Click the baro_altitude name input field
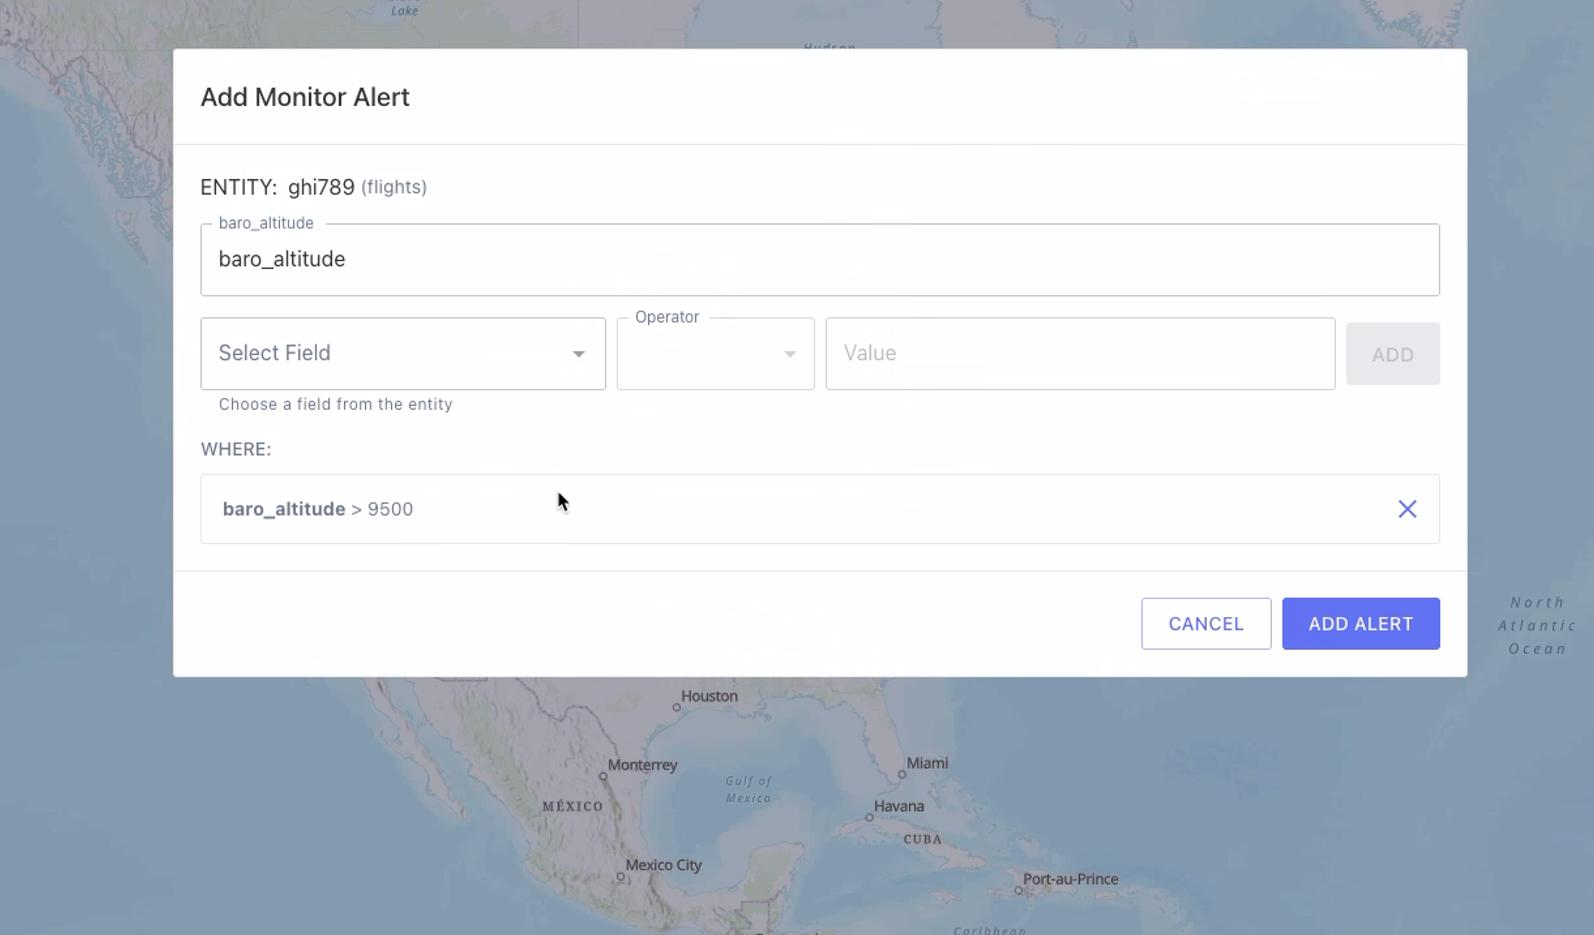This screenshot has height=935, width=1594. click(x=820, y=260)
